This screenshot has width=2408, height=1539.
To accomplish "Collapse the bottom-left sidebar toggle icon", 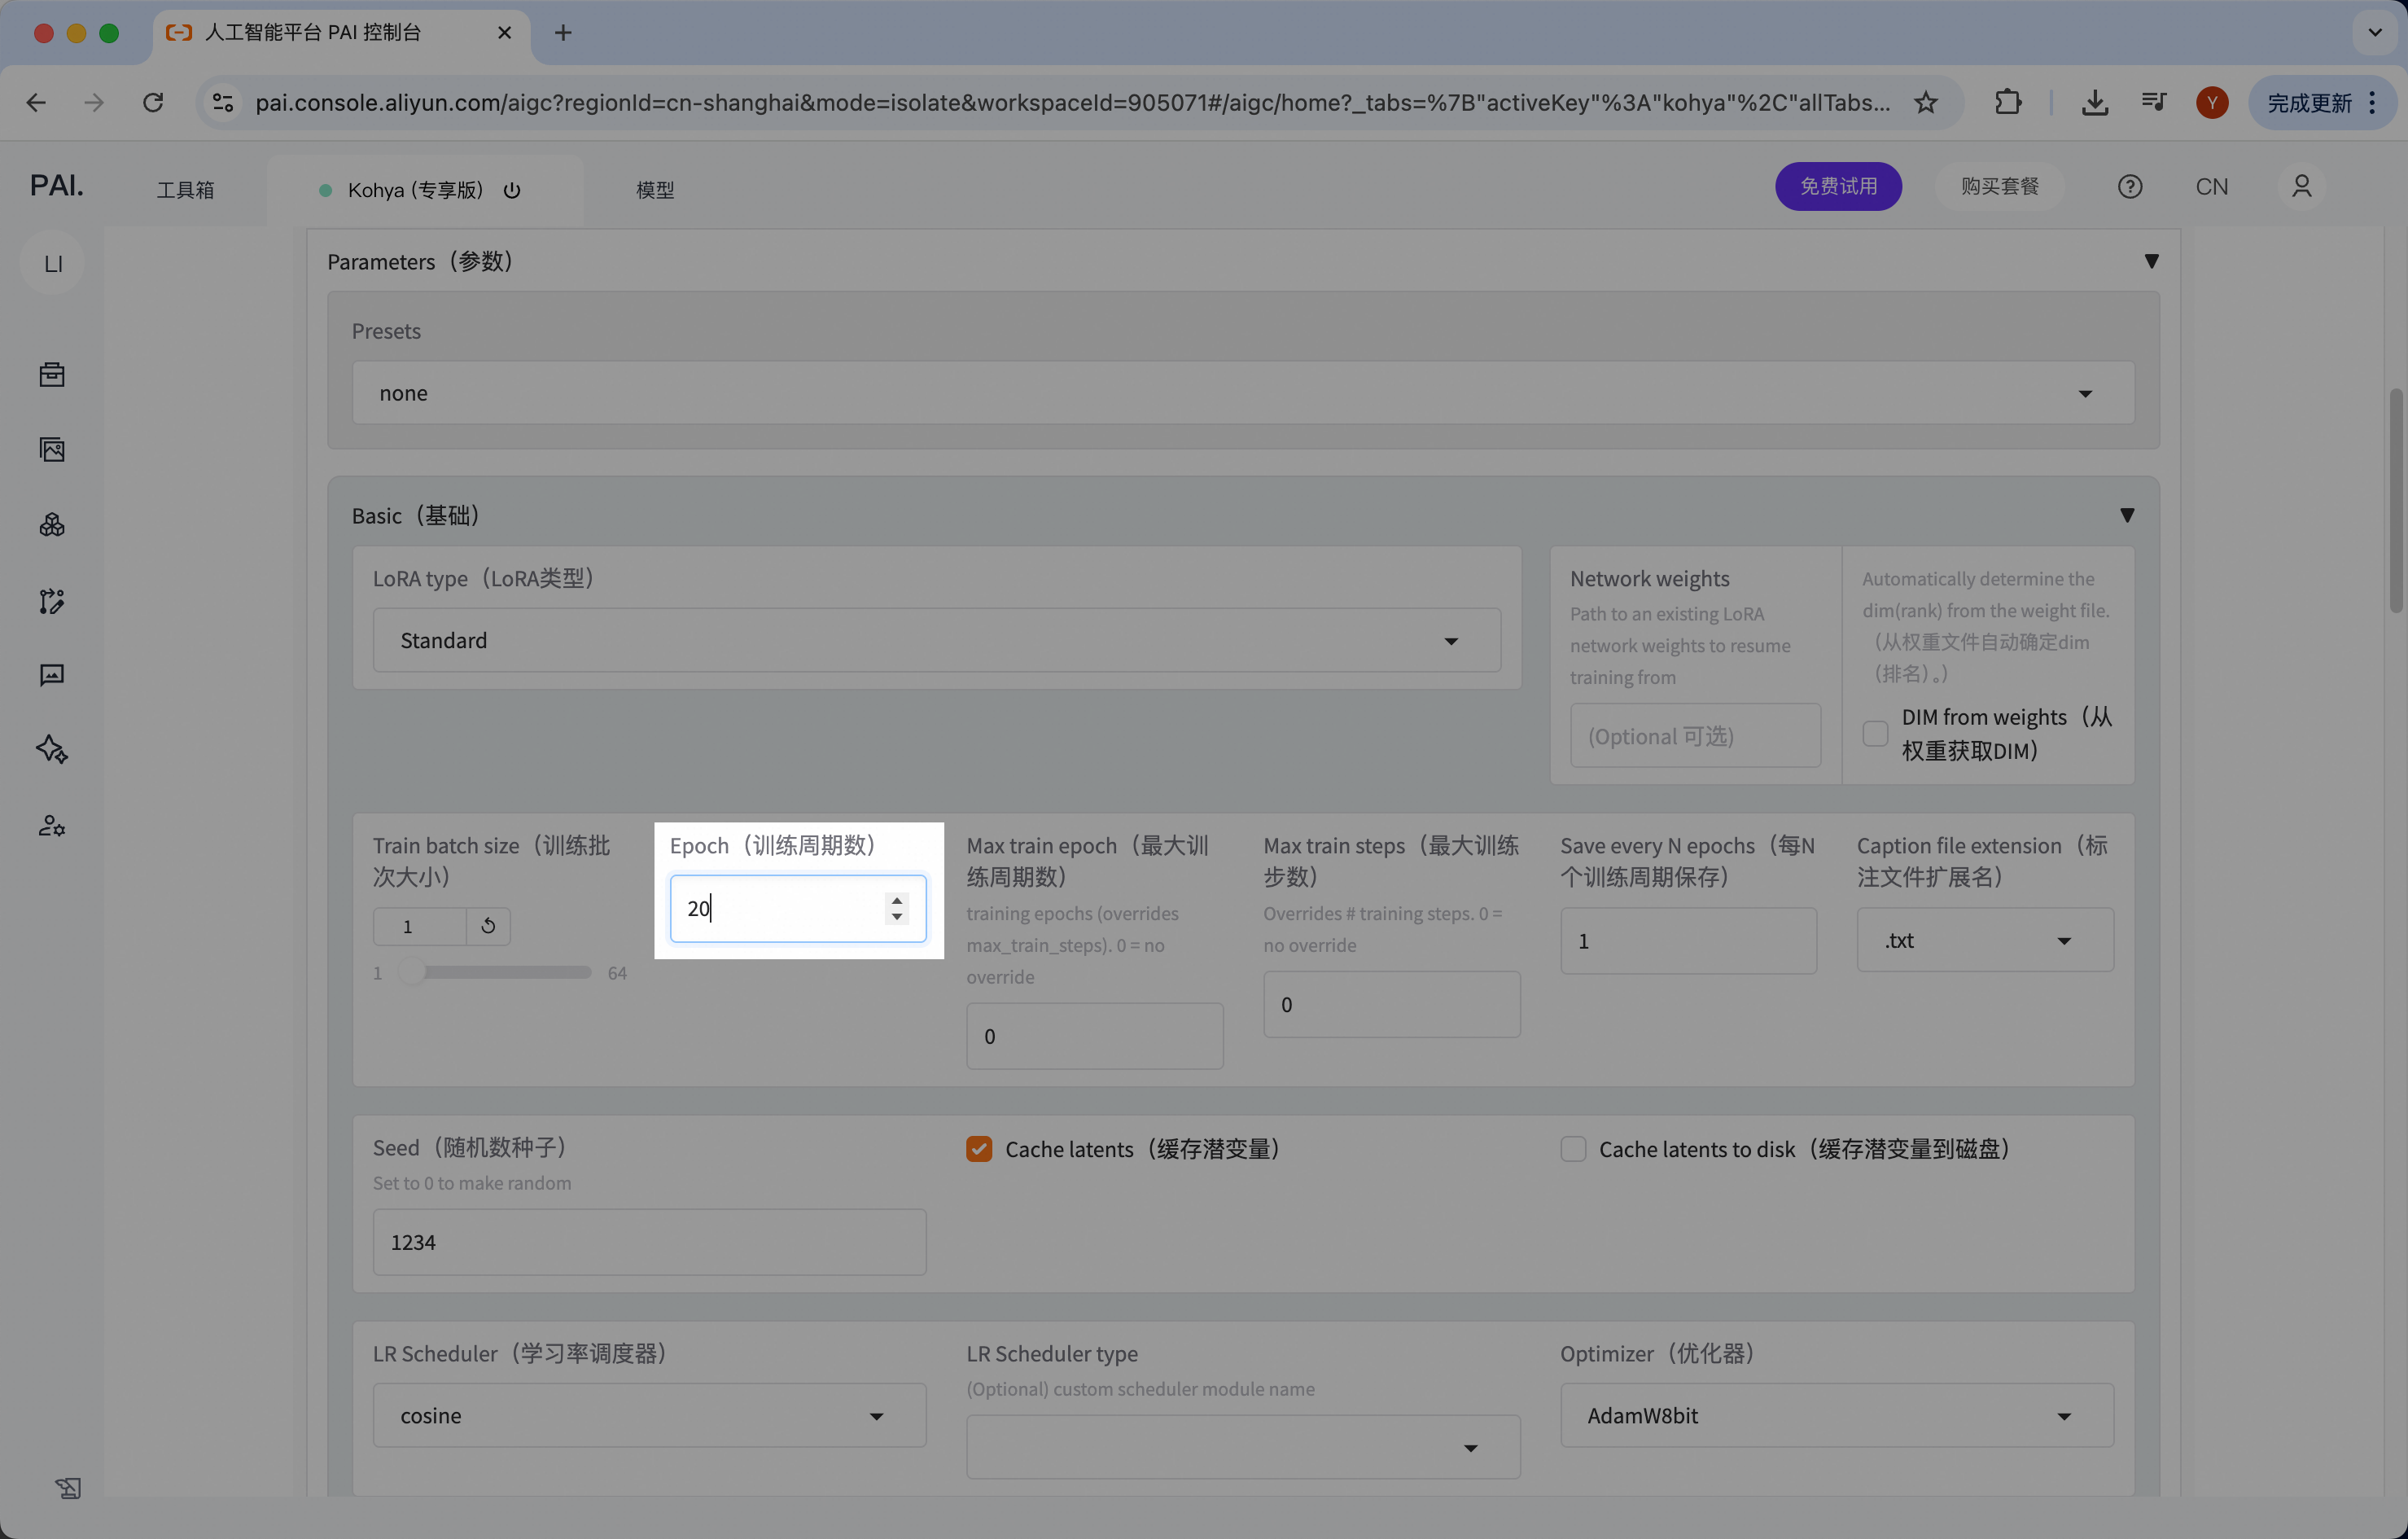I will pos(68,1488).
